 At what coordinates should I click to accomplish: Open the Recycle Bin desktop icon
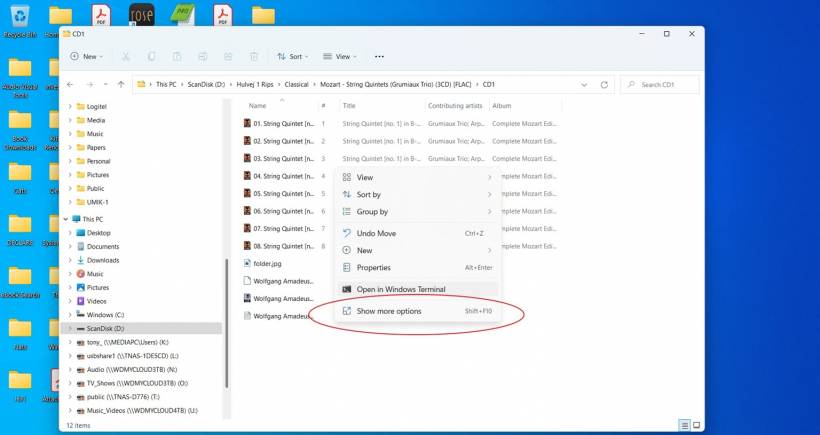(x=20, y=22)
